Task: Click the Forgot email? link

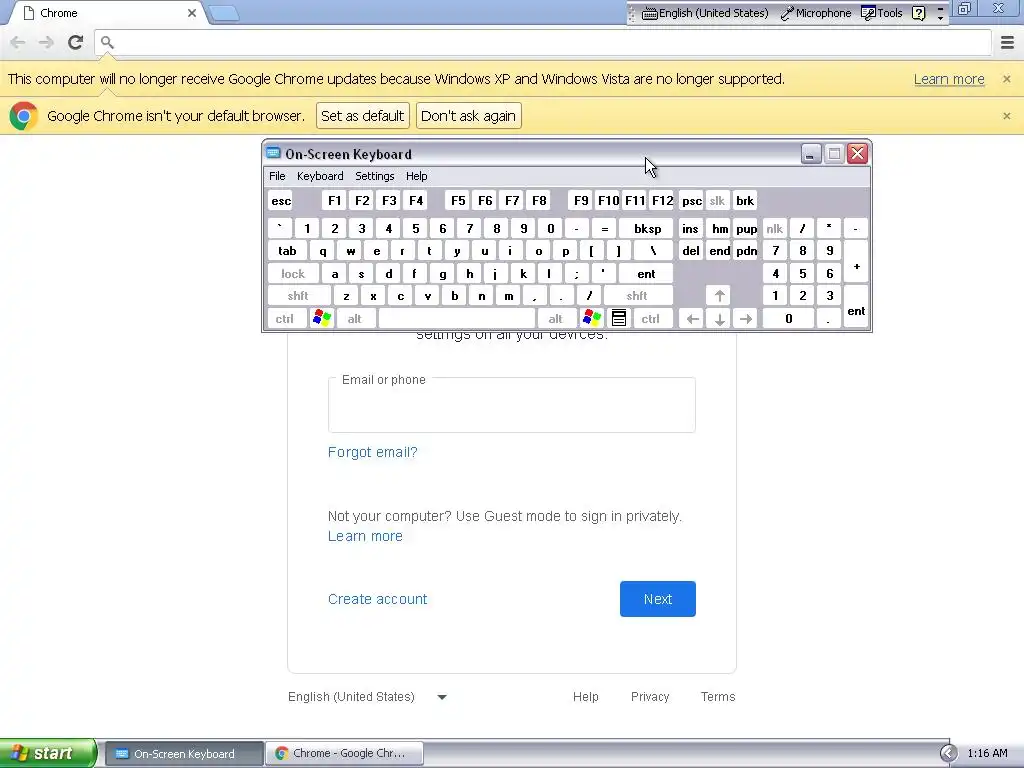Action: (x=372, y=452)
